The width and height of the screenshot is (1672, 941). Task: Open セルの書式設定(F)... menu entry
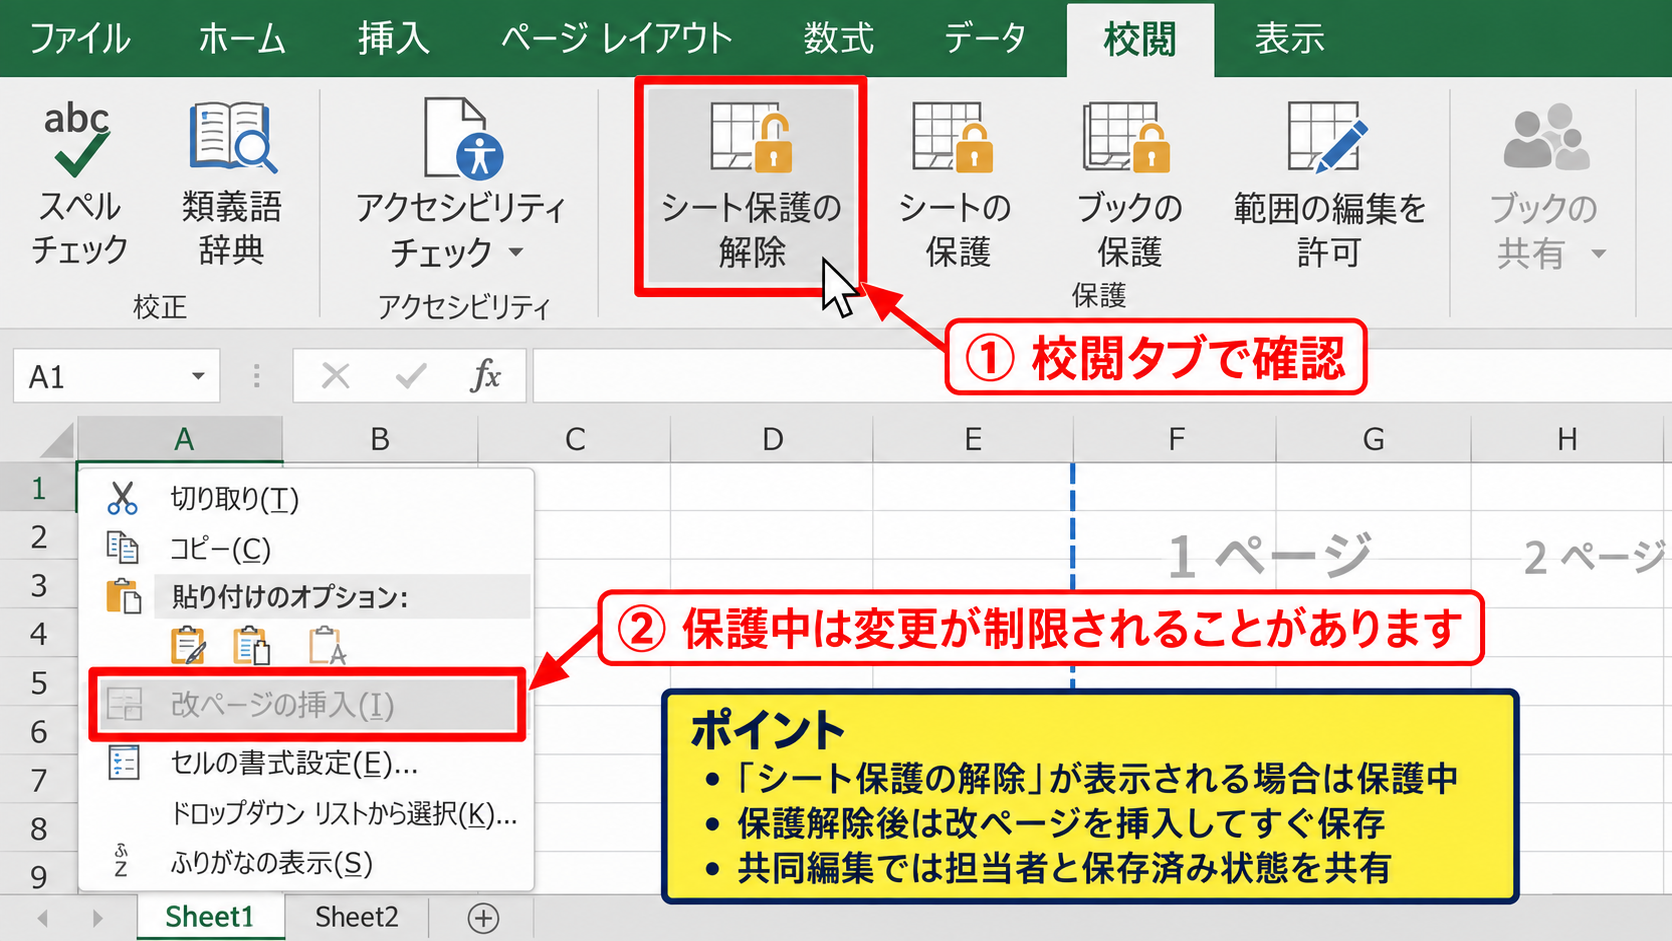pyautogui.click(x=306, y=764)
